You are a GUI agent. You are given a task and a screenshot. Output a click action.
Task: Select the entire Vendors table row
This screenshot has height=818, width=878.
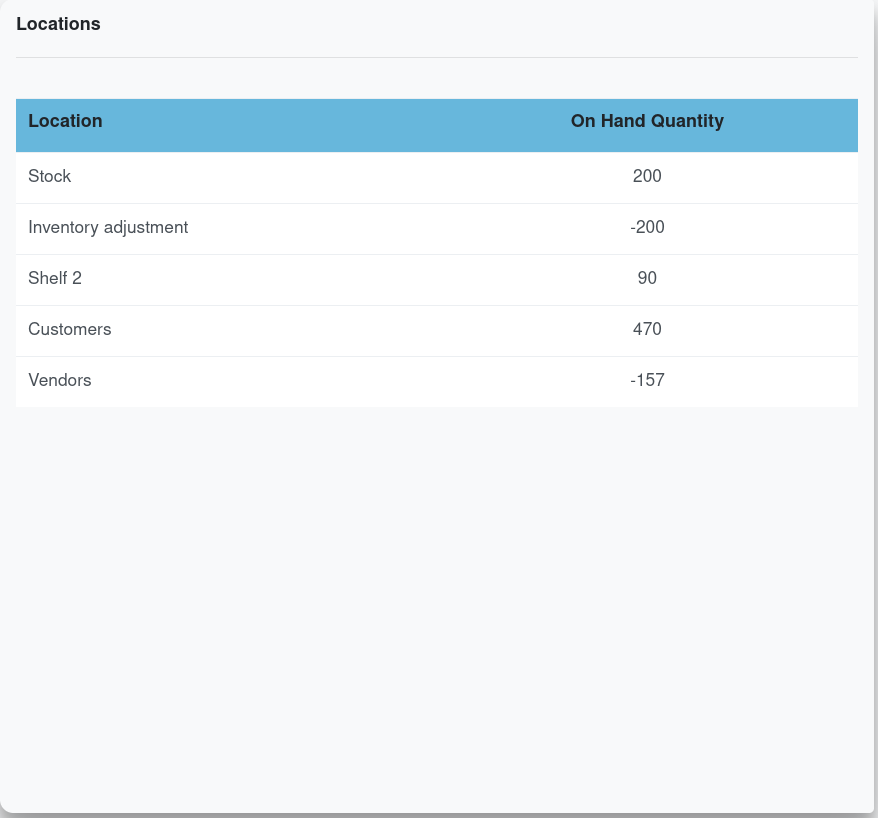350,381
